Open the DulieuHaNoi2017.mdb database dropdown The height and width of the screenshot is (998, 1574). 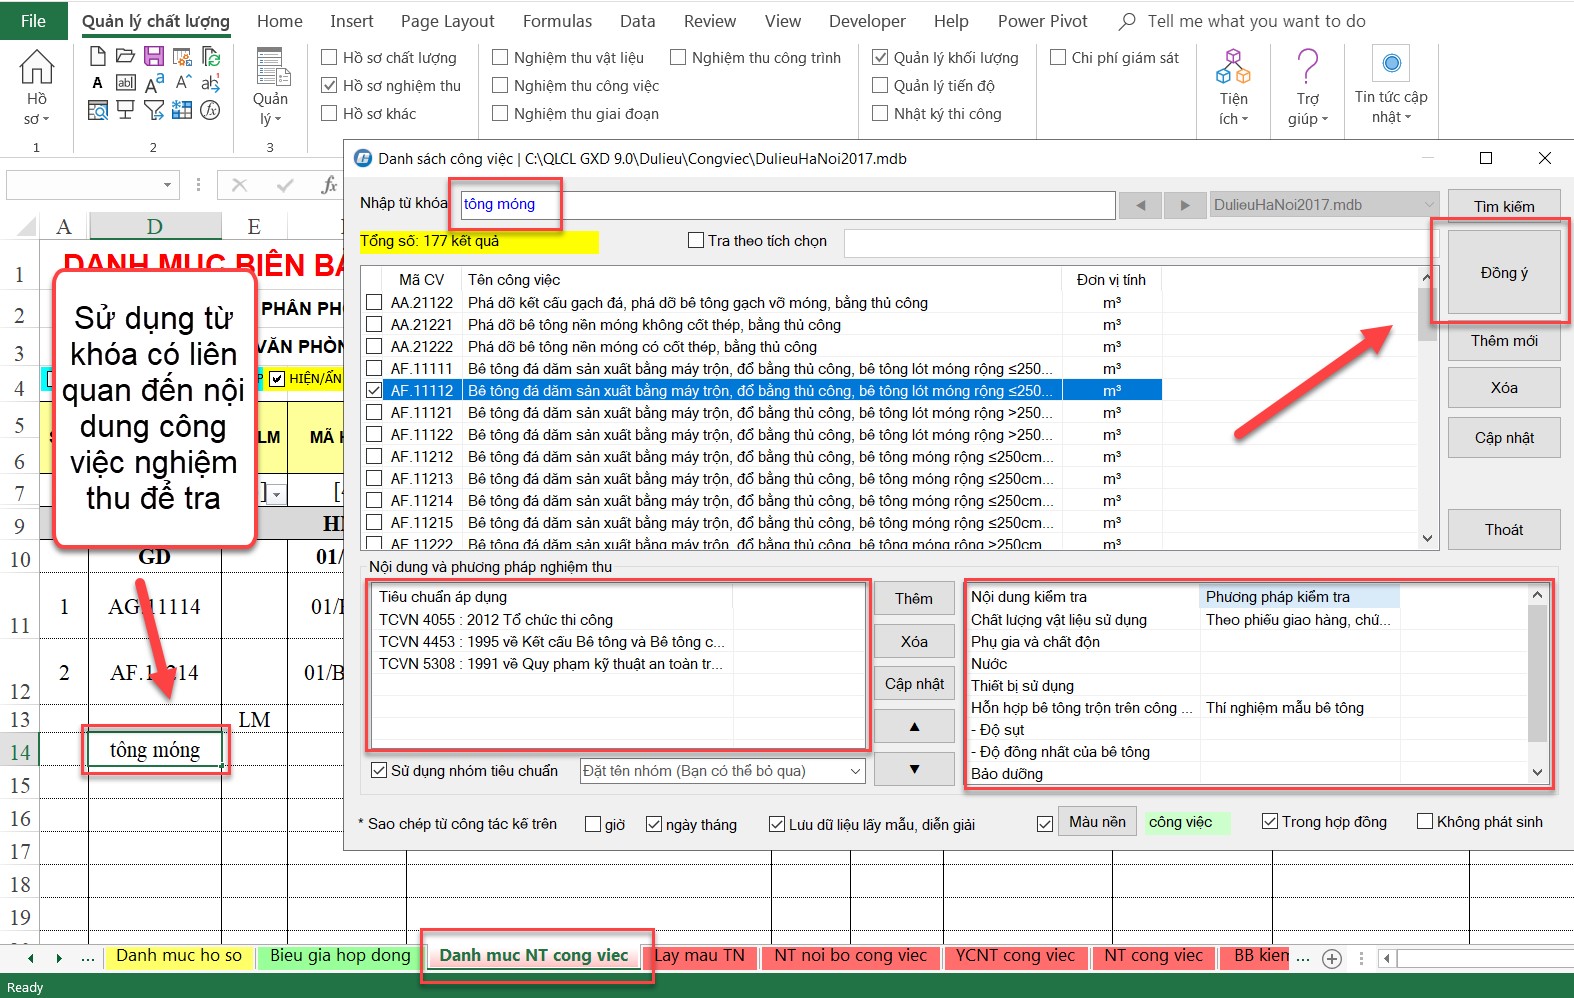click(1428, 205)
